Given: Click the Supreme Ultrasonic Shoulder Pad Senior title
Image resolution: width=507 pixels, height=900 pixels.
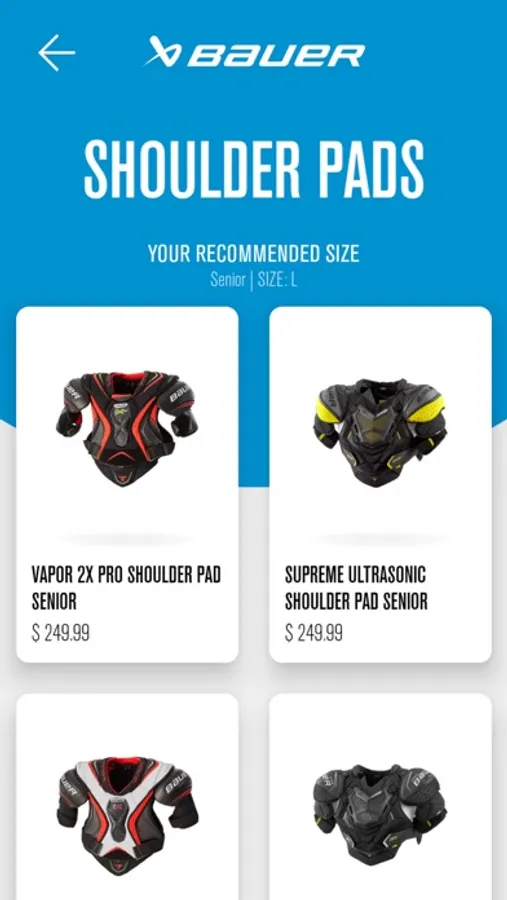Looking at the screenshot, I should click(x=356, y=588).
